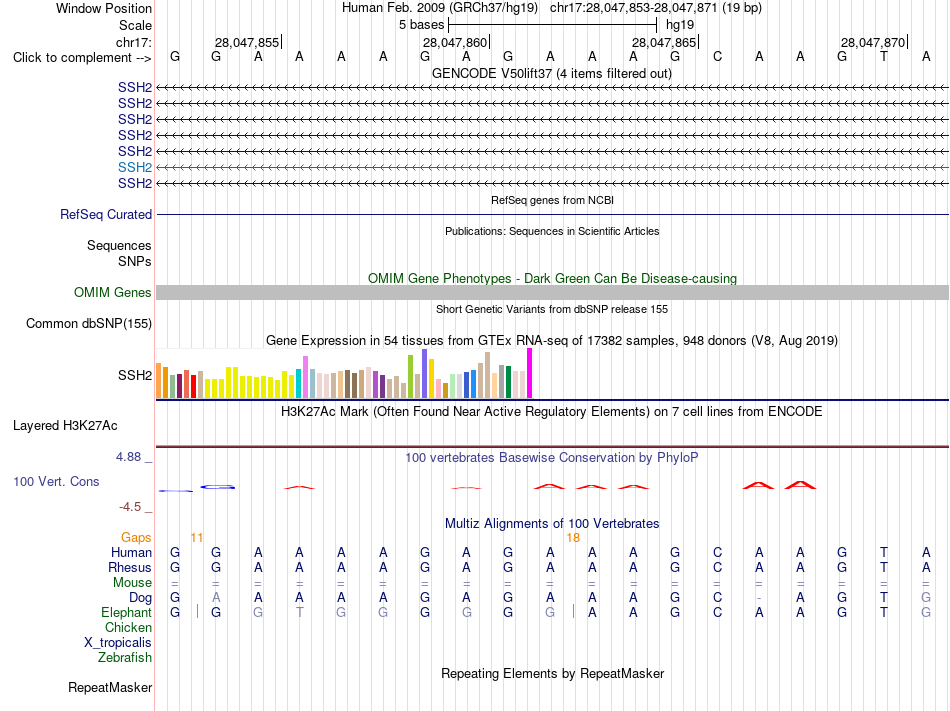950x711 pixels.
Task: Click the topmost SSH2 transcript label
Action: [x=135, y=87]
